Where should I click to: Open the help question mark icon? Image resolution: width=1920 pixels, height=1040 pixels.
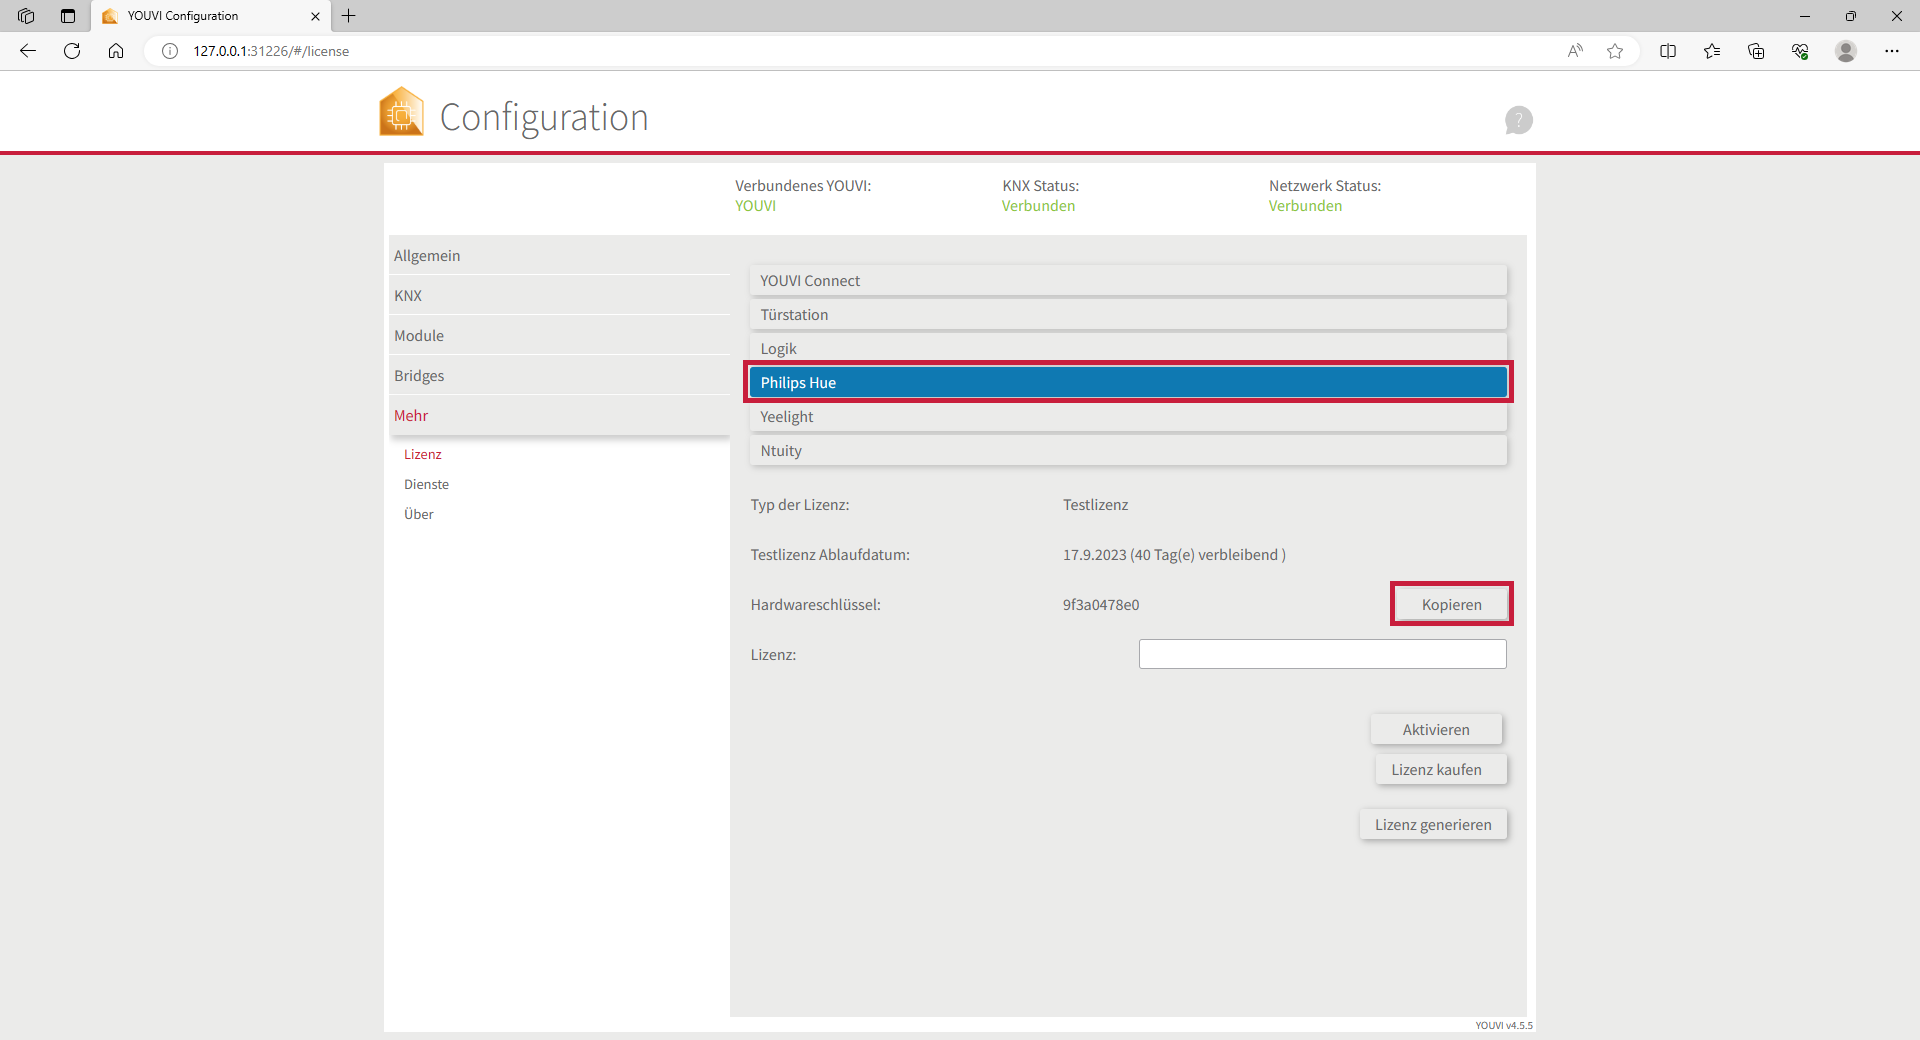(1518, 120)
